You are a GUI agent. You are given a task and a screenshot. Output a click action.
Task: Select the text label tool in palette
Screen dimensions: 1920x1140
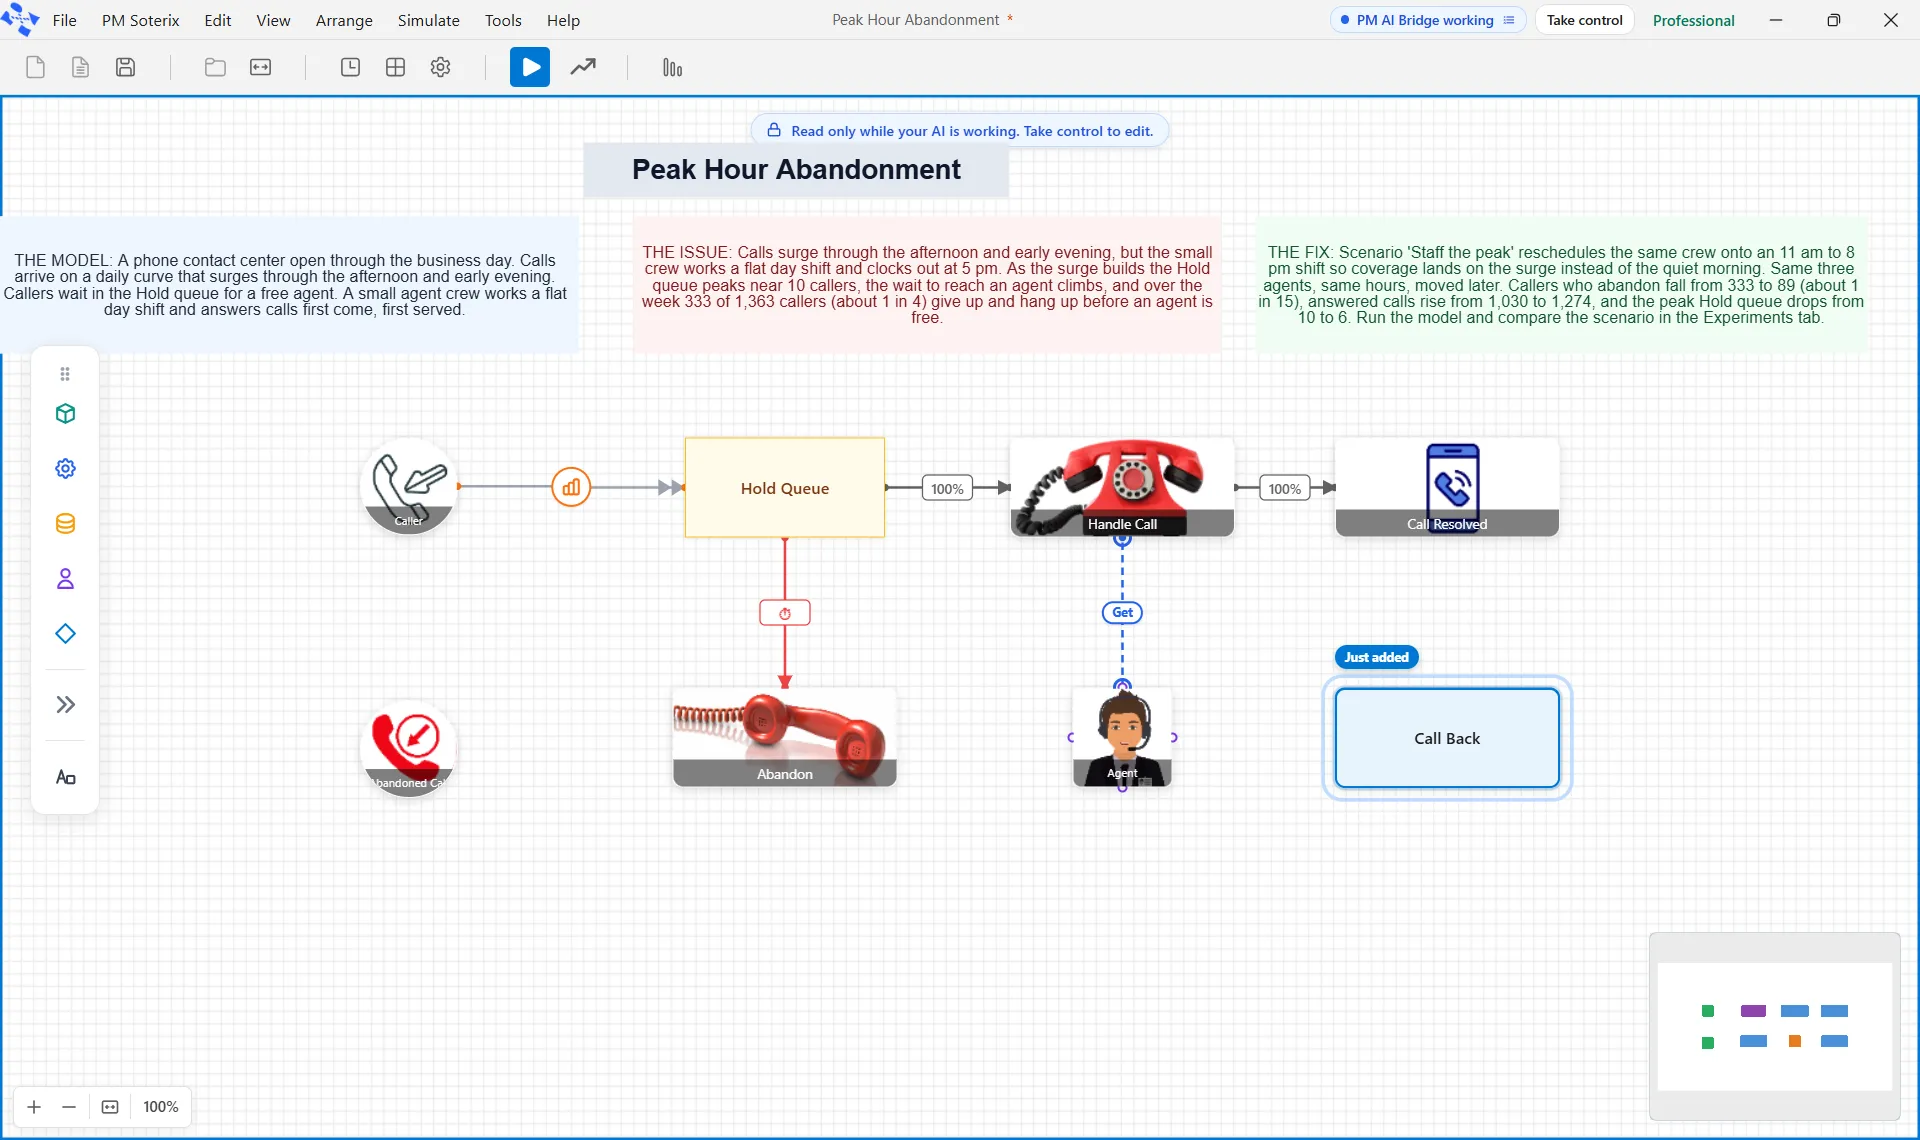click(65, 778)
